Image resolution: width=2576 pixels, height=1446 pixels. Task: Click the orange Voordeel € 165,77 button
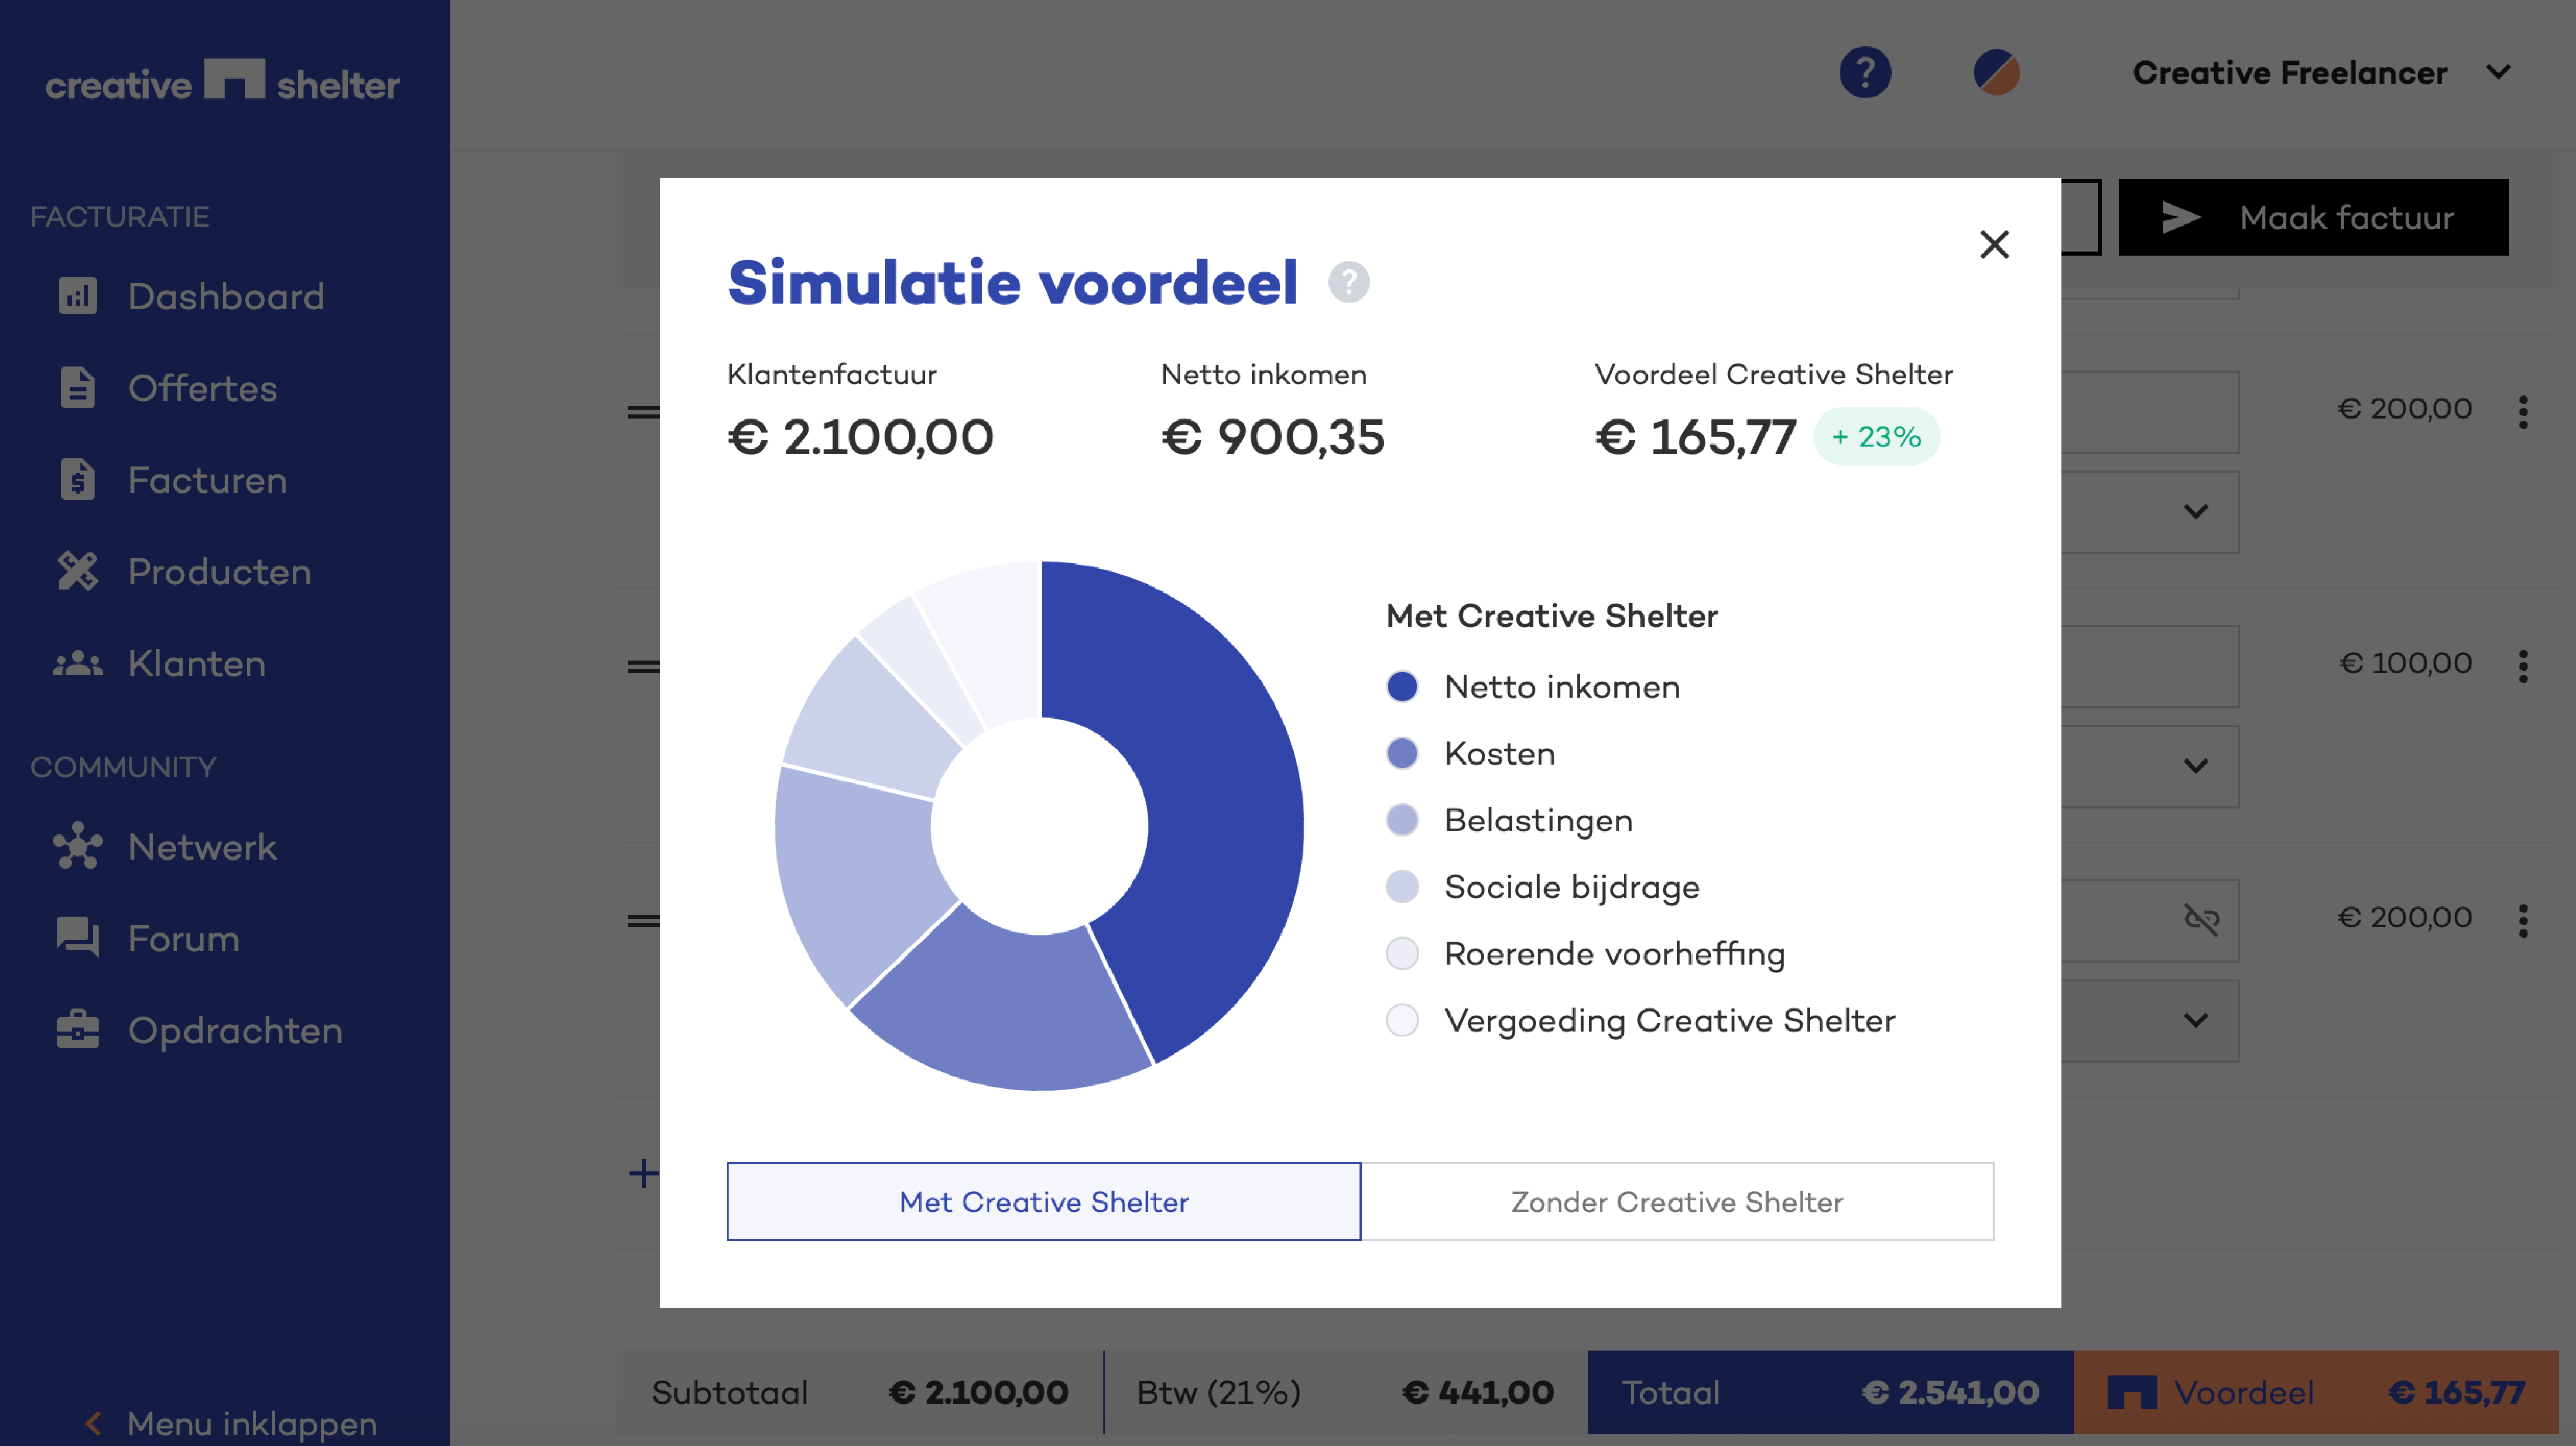(x=2316, y=1392)
